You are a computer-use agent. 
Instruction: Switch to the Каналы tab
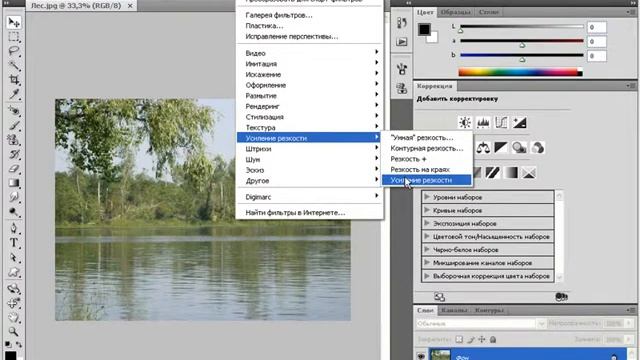click(454, 311)
